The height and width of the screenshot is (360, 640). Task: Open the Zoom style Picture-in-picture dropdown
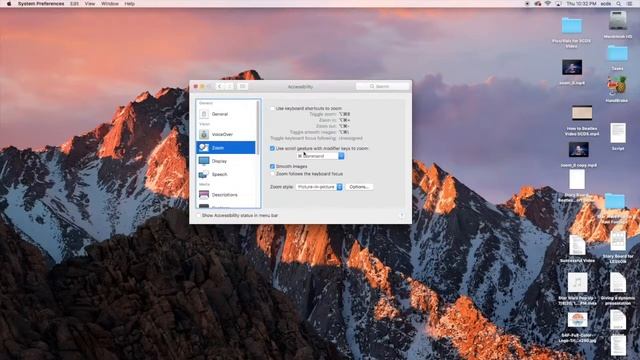coord(319,187)
